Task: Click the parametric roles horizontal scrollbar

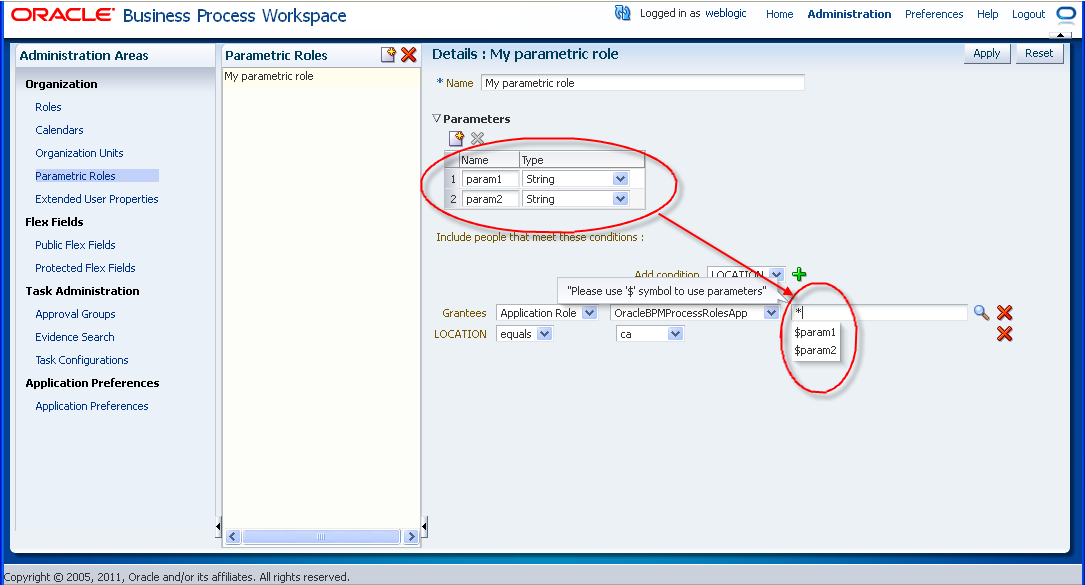Action: 321,537
